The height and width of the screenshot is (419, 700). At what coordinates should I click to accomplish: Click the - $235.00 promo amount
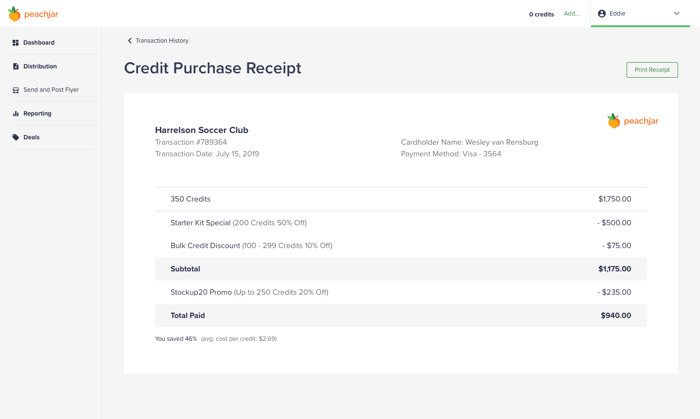click(614, 292)
